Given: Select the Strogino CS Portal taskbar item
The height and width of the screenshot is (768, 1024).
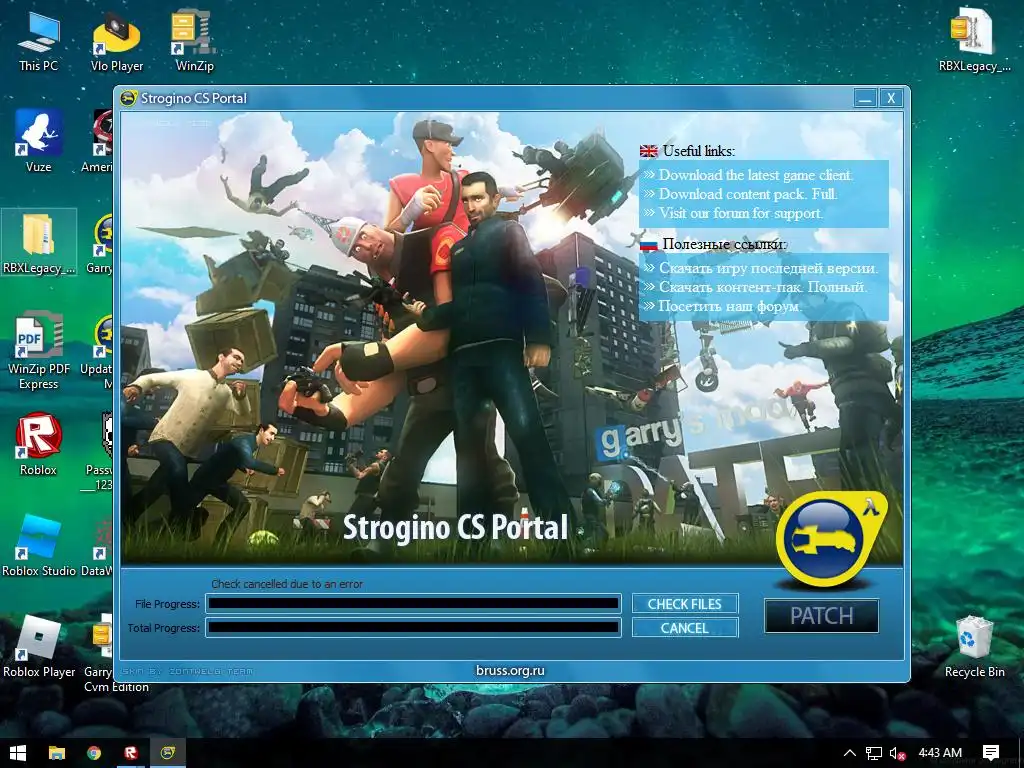Looking at the screenshot, I should tap(168, 753).
